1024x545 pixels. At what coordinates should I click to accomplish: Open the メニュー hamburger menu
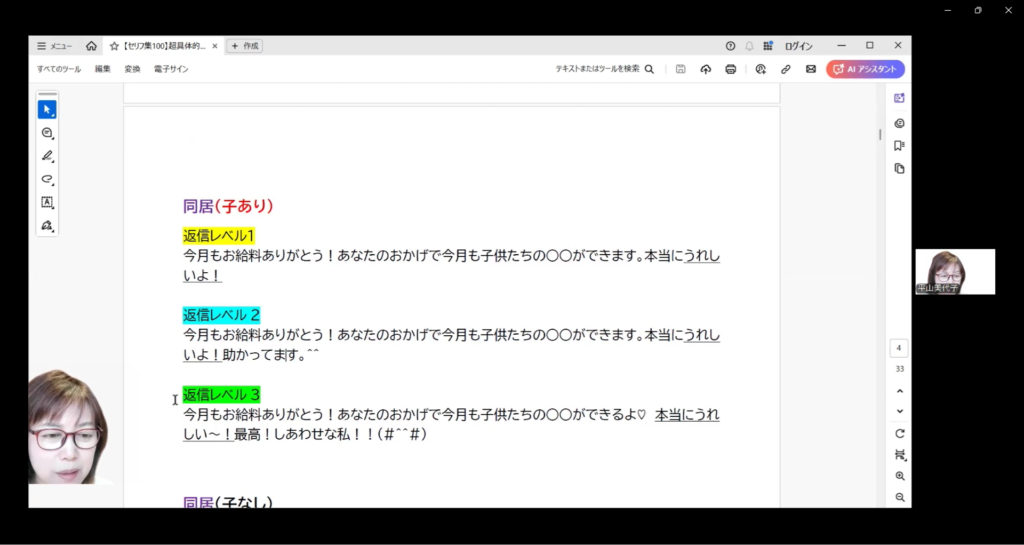click(54, 46)
